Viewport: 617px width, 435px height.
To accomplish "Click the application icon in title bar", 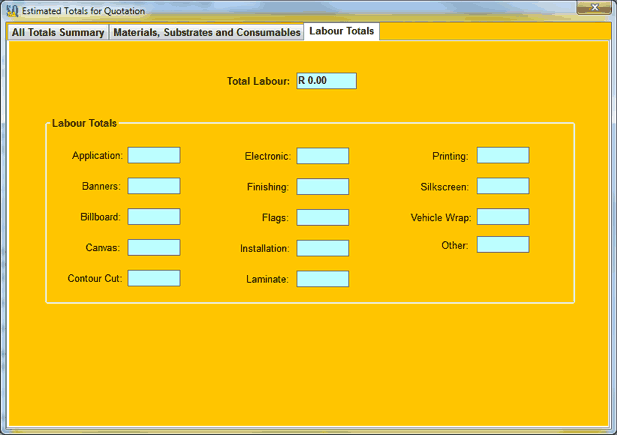I will 12,11.
